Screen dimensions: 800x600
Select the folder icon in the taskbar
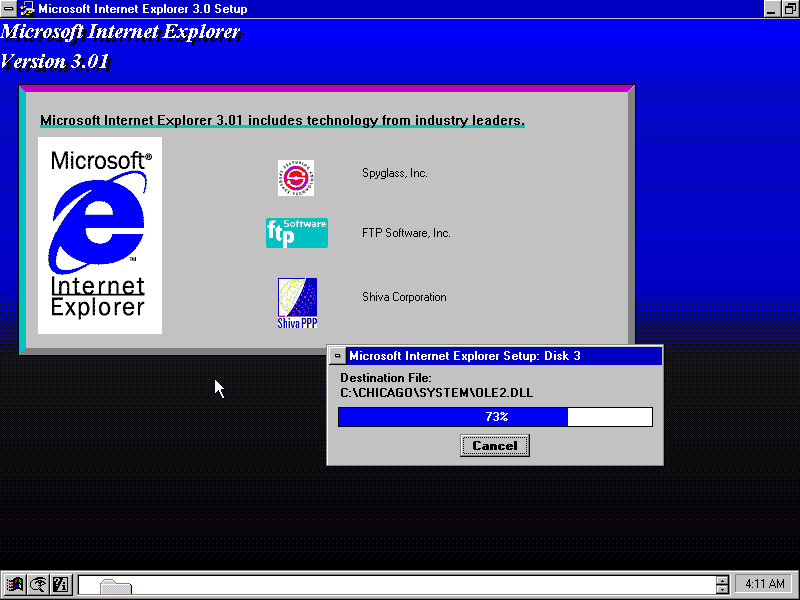[115, 587]
